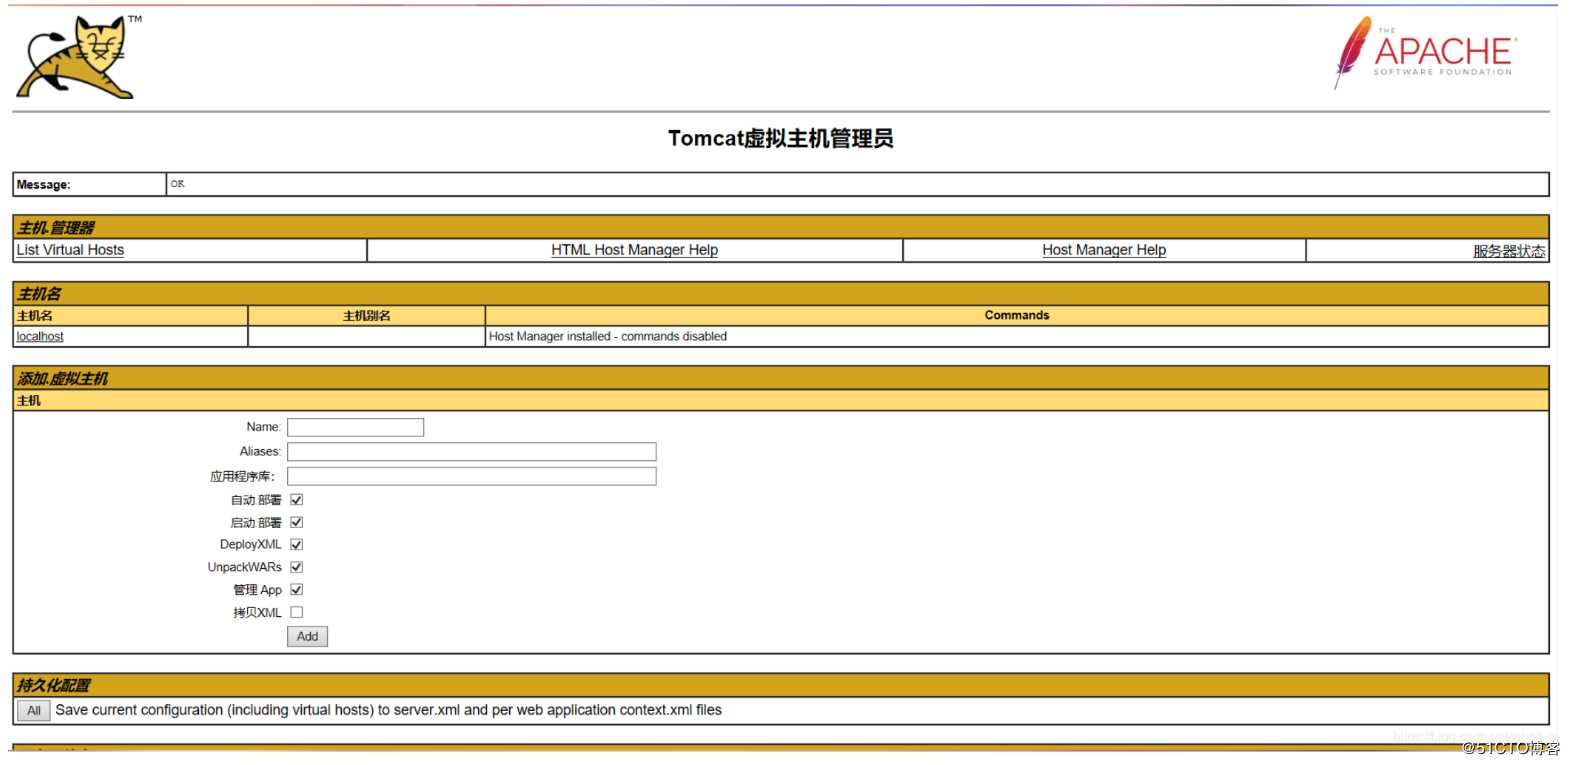Click the Tomcat虚拟主机管理员 page title
This screenshot has width=1570, height=765.
[780, 139]
